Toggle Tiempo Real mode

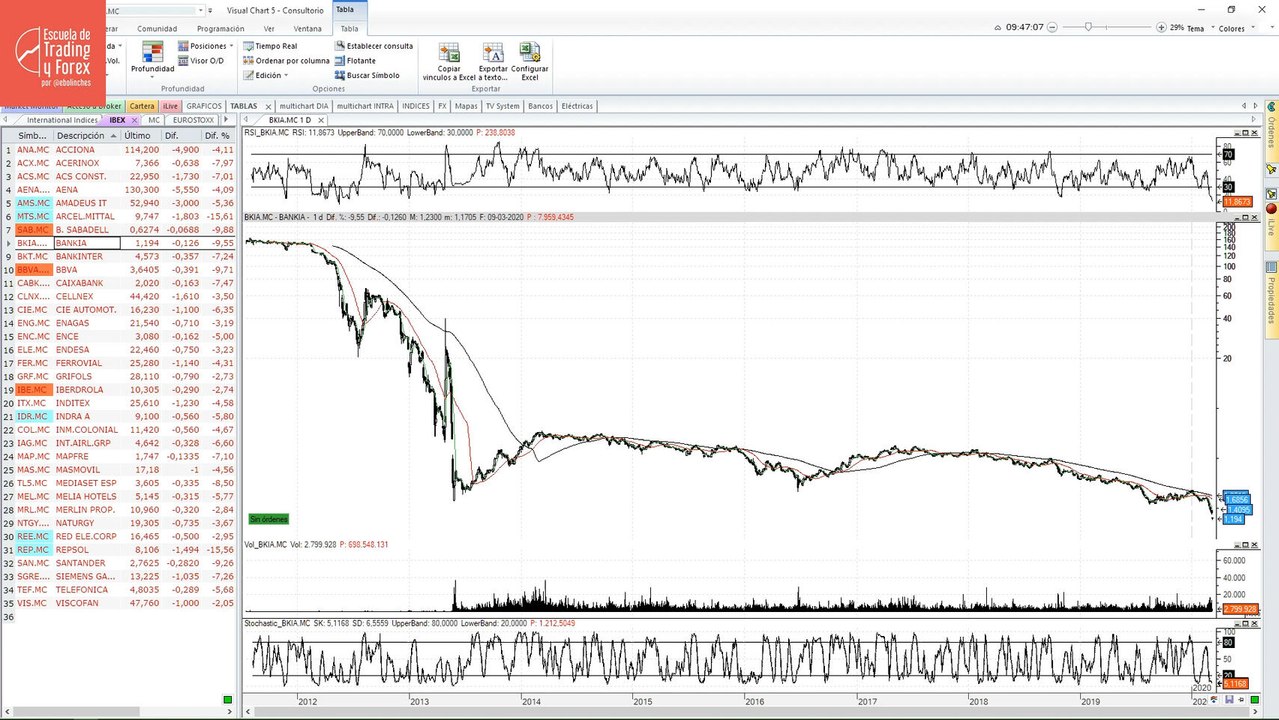tap(270, 46)
